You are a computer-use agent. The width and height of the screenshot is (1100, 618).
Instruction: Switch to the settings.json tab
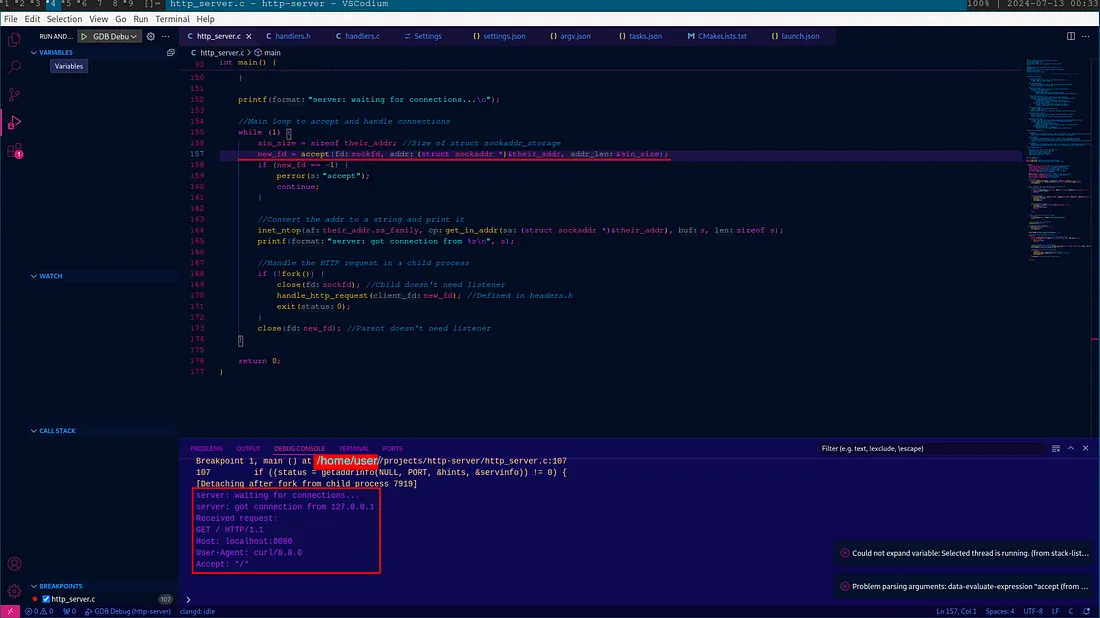(499, 36)
